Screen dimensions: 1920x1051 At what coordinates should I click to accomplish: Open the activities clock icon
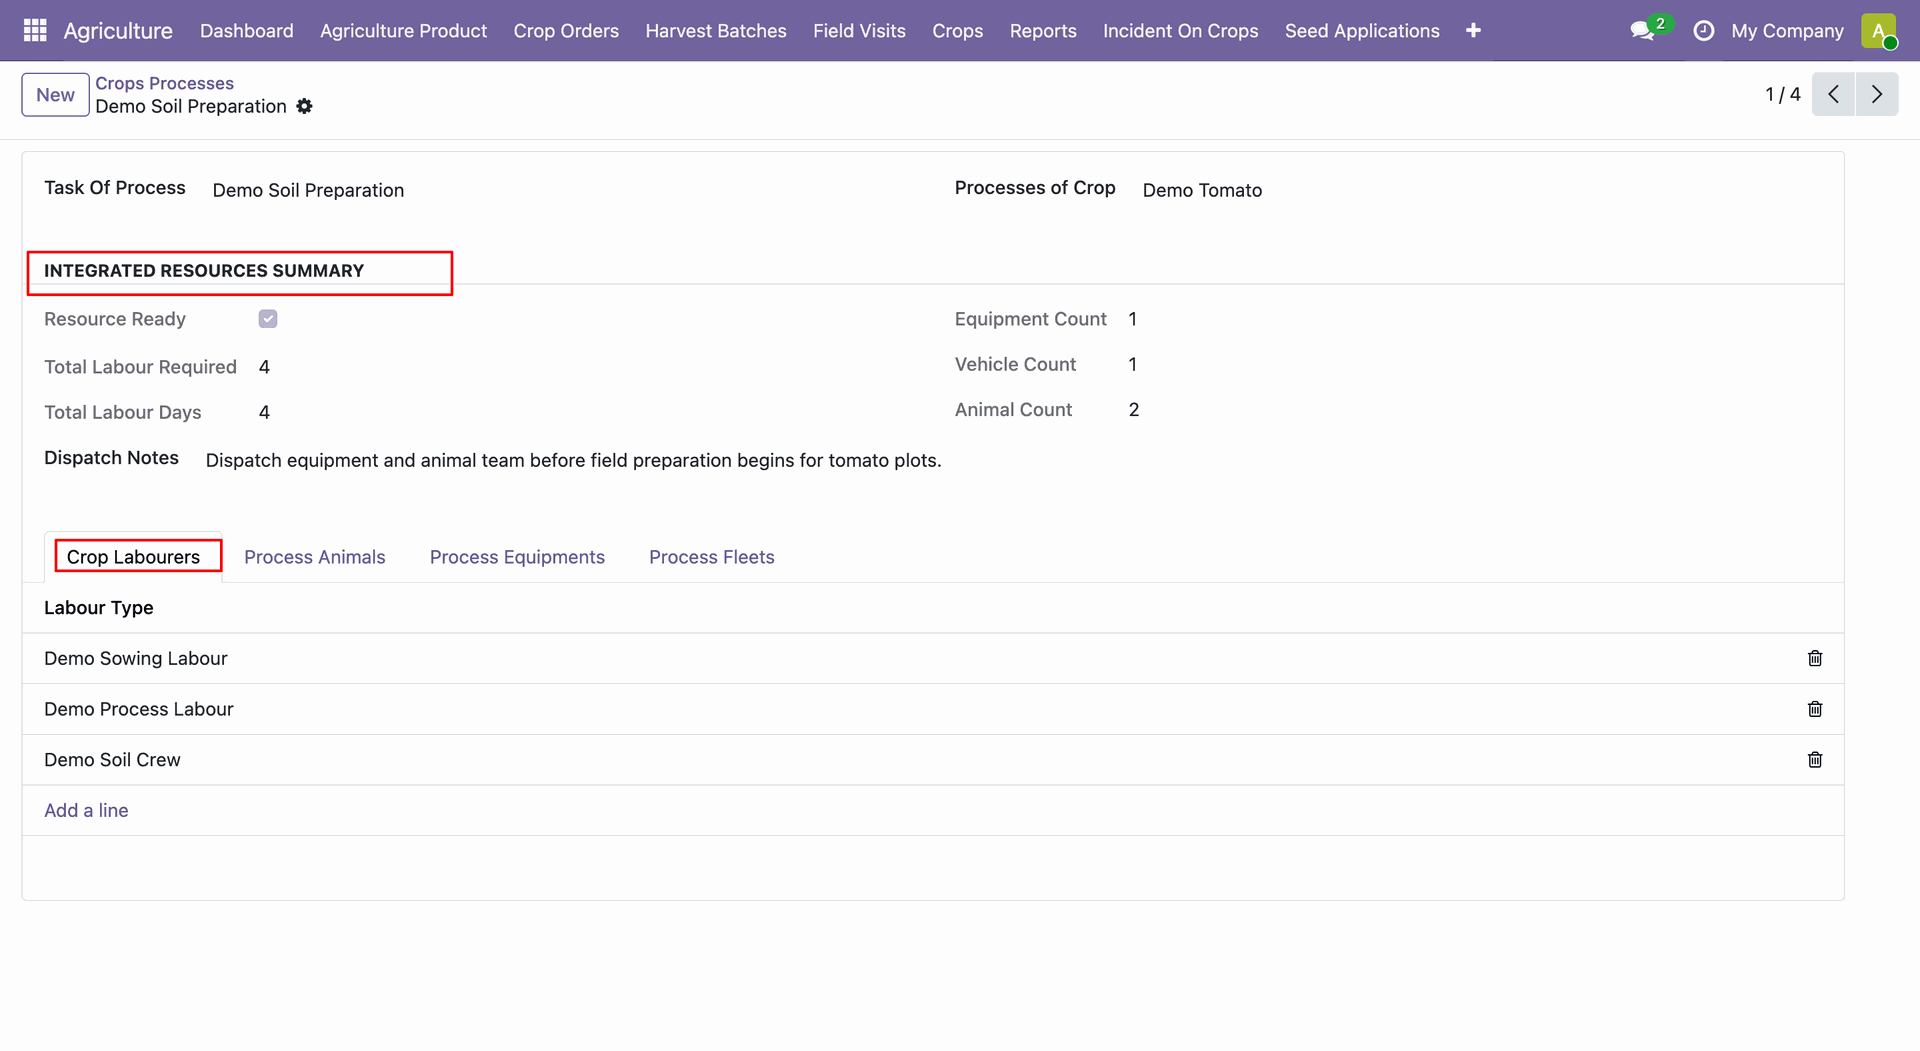click(1703, 31)
